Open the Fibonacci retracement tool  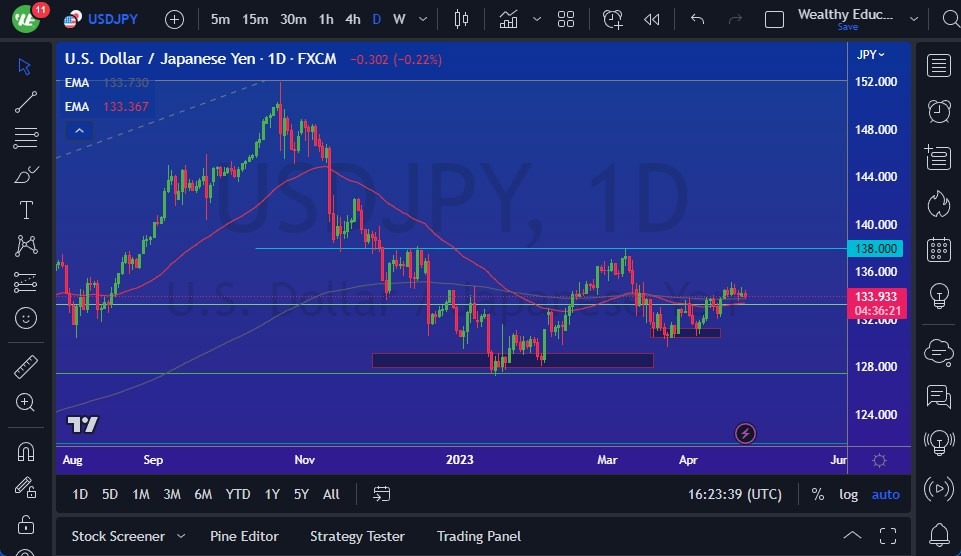click(26, 138)
